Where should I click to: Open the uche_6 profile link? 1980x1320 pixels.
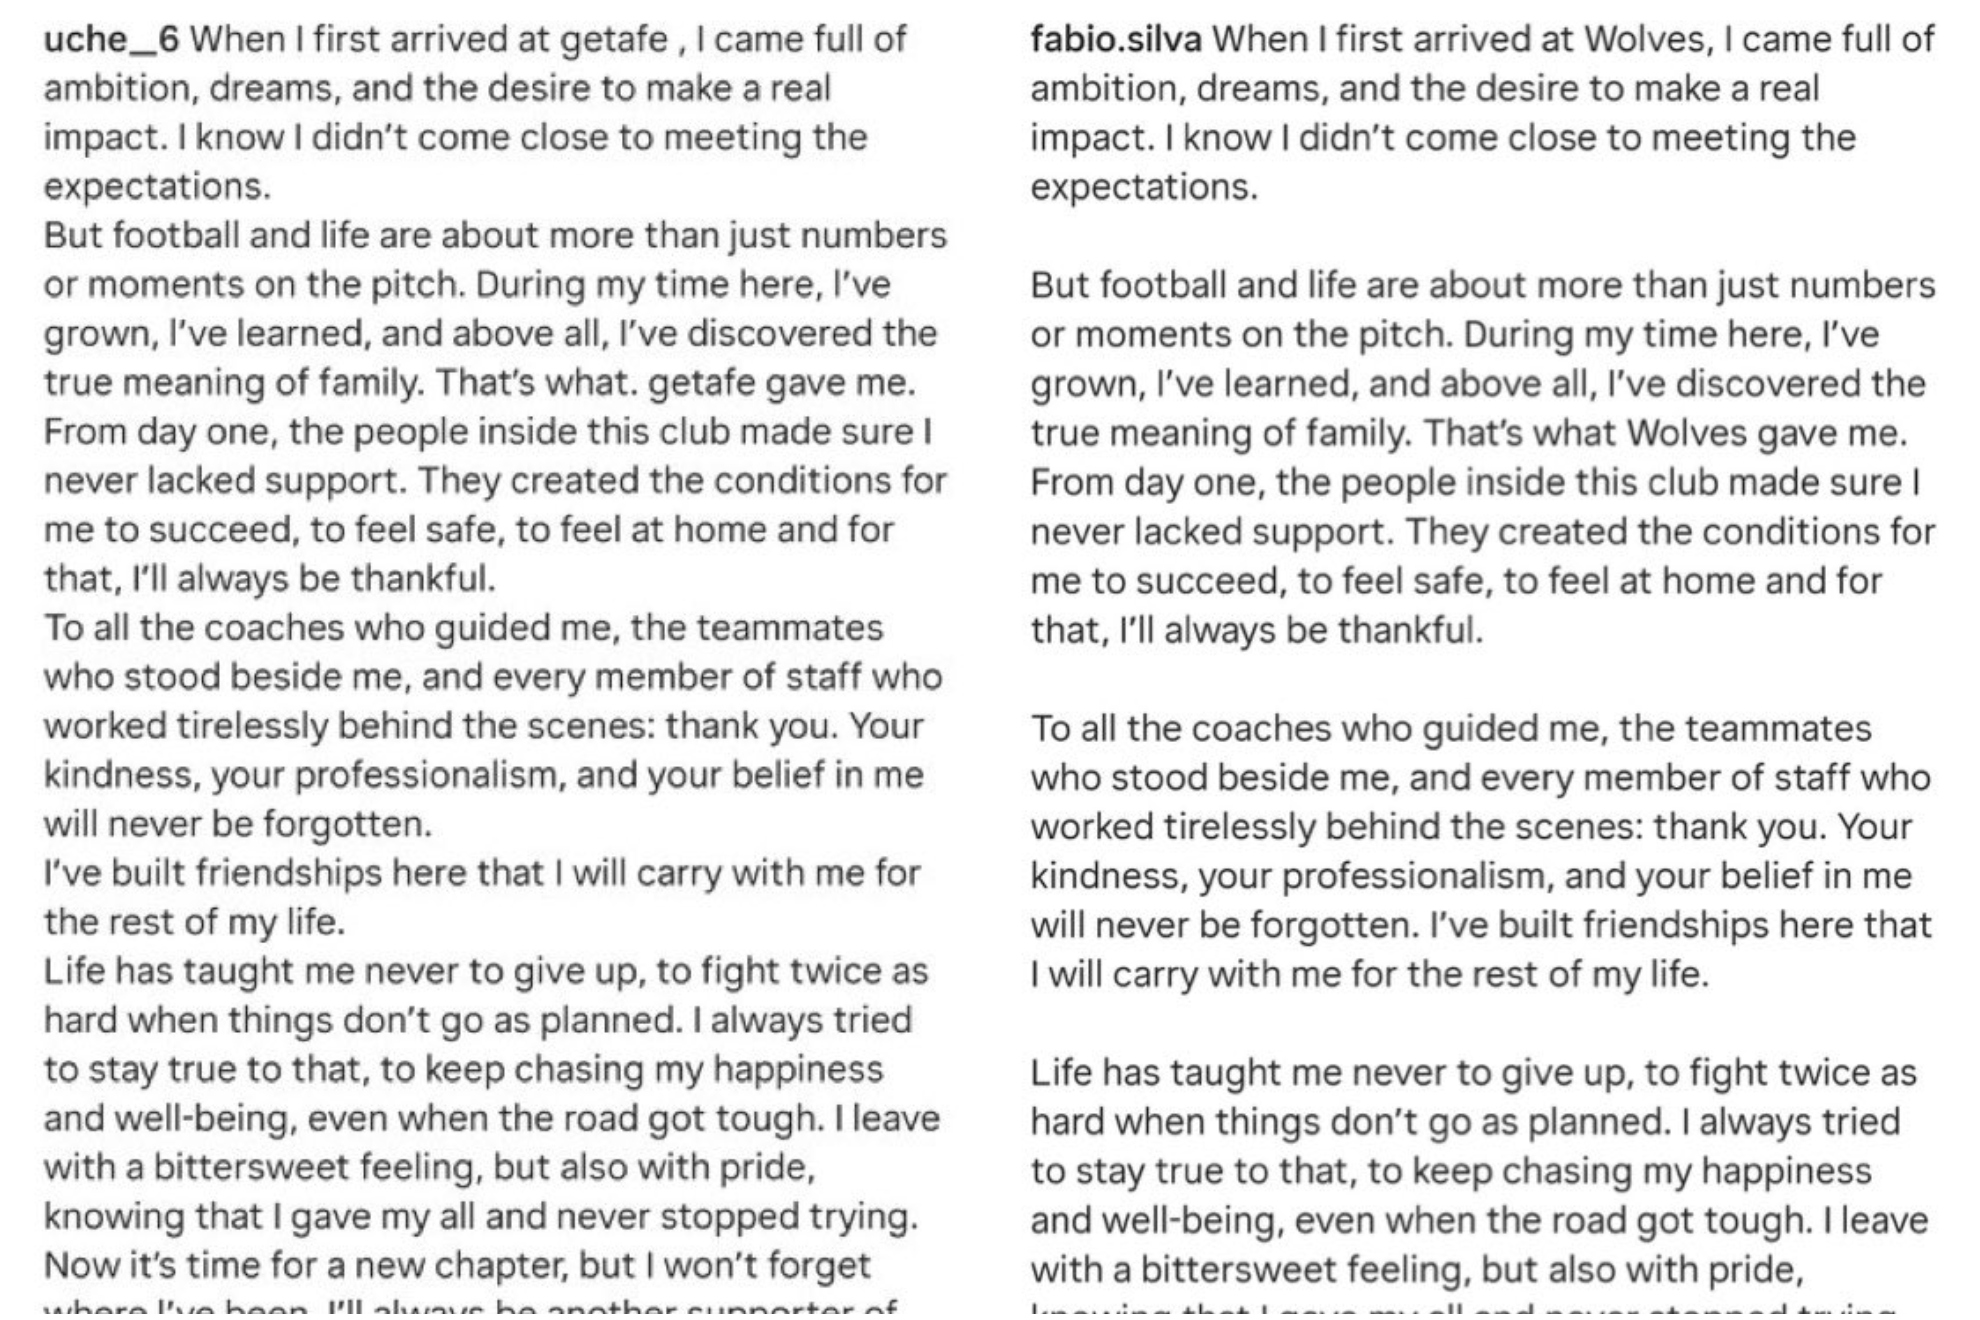[x=111, y=40]
